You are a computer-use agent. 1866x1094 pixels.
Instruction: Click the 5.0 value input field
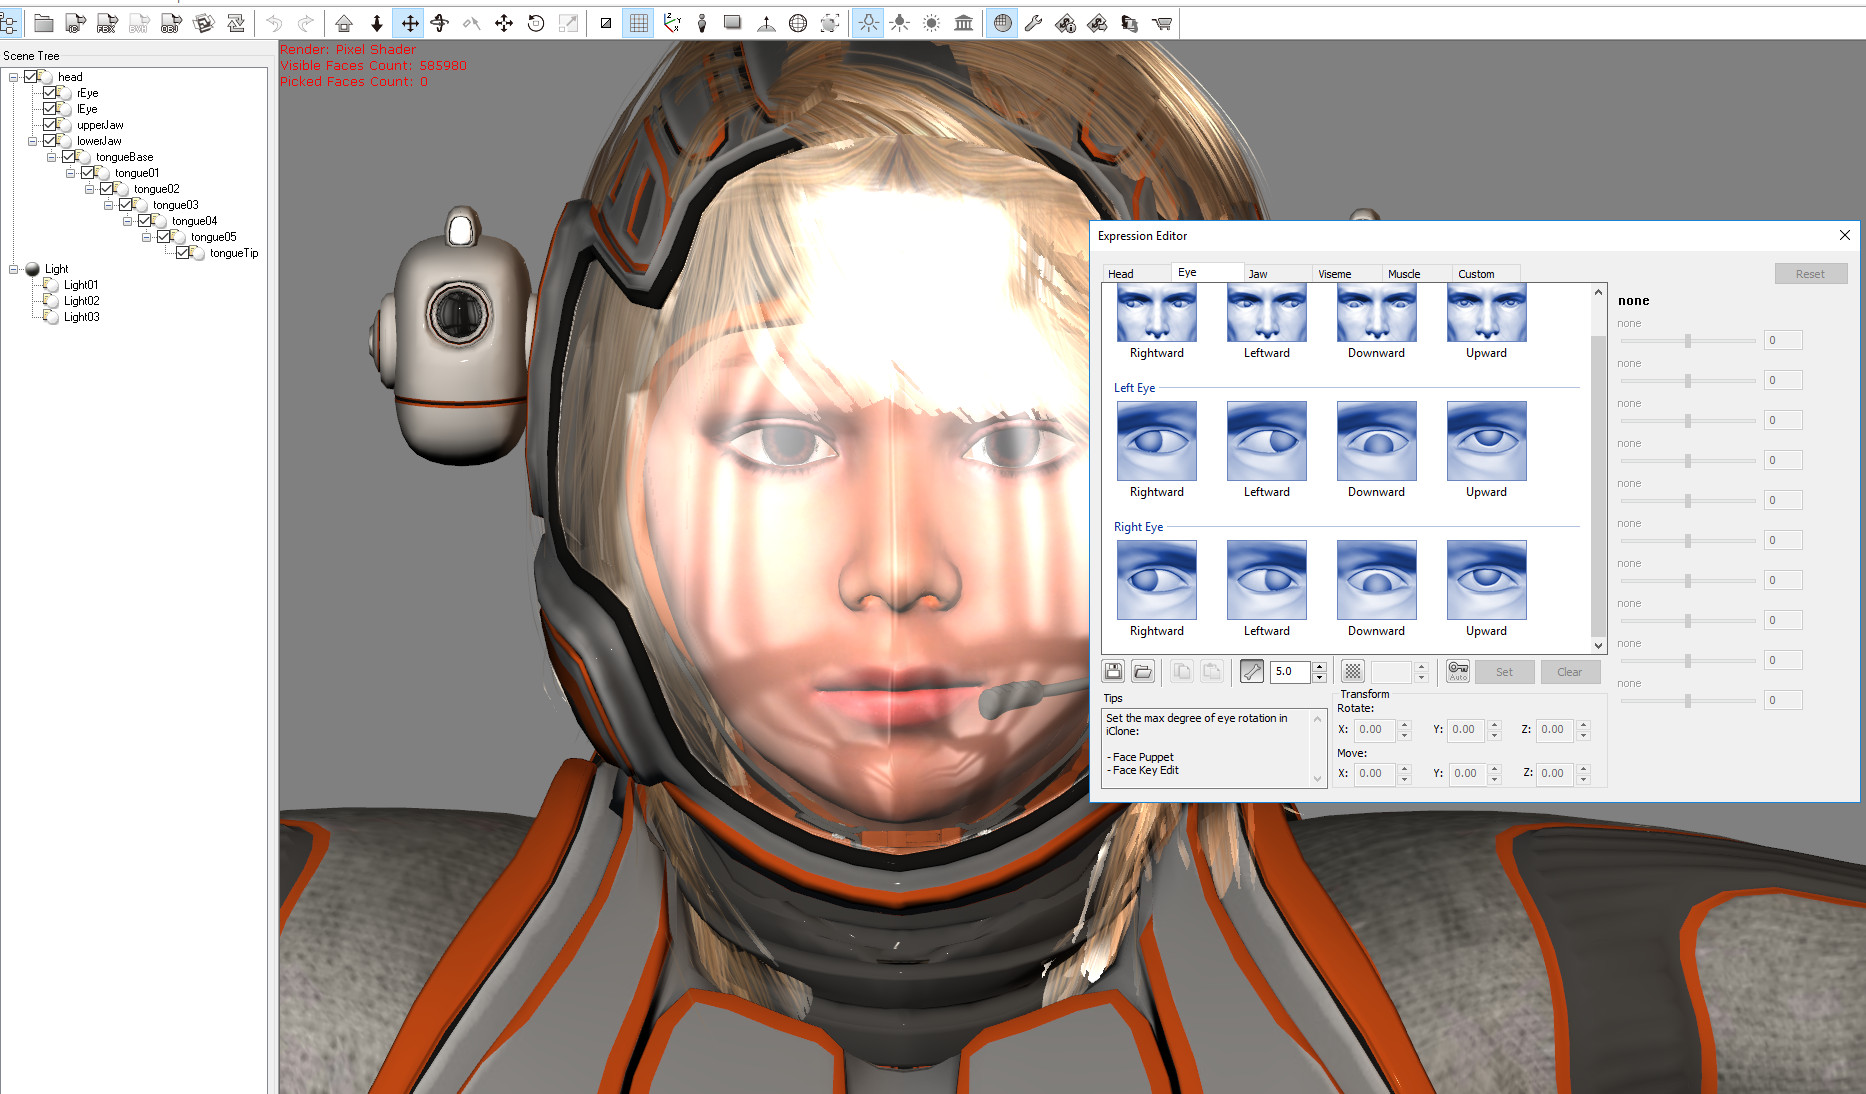click(x=1291, y=671)
